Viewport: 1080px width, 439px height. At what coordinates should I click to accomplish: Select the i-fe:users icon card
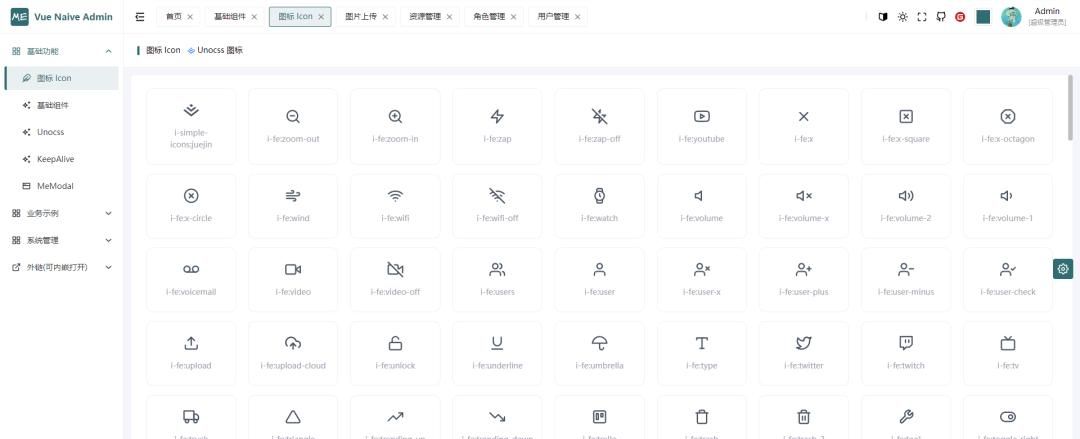coord(497,279)
